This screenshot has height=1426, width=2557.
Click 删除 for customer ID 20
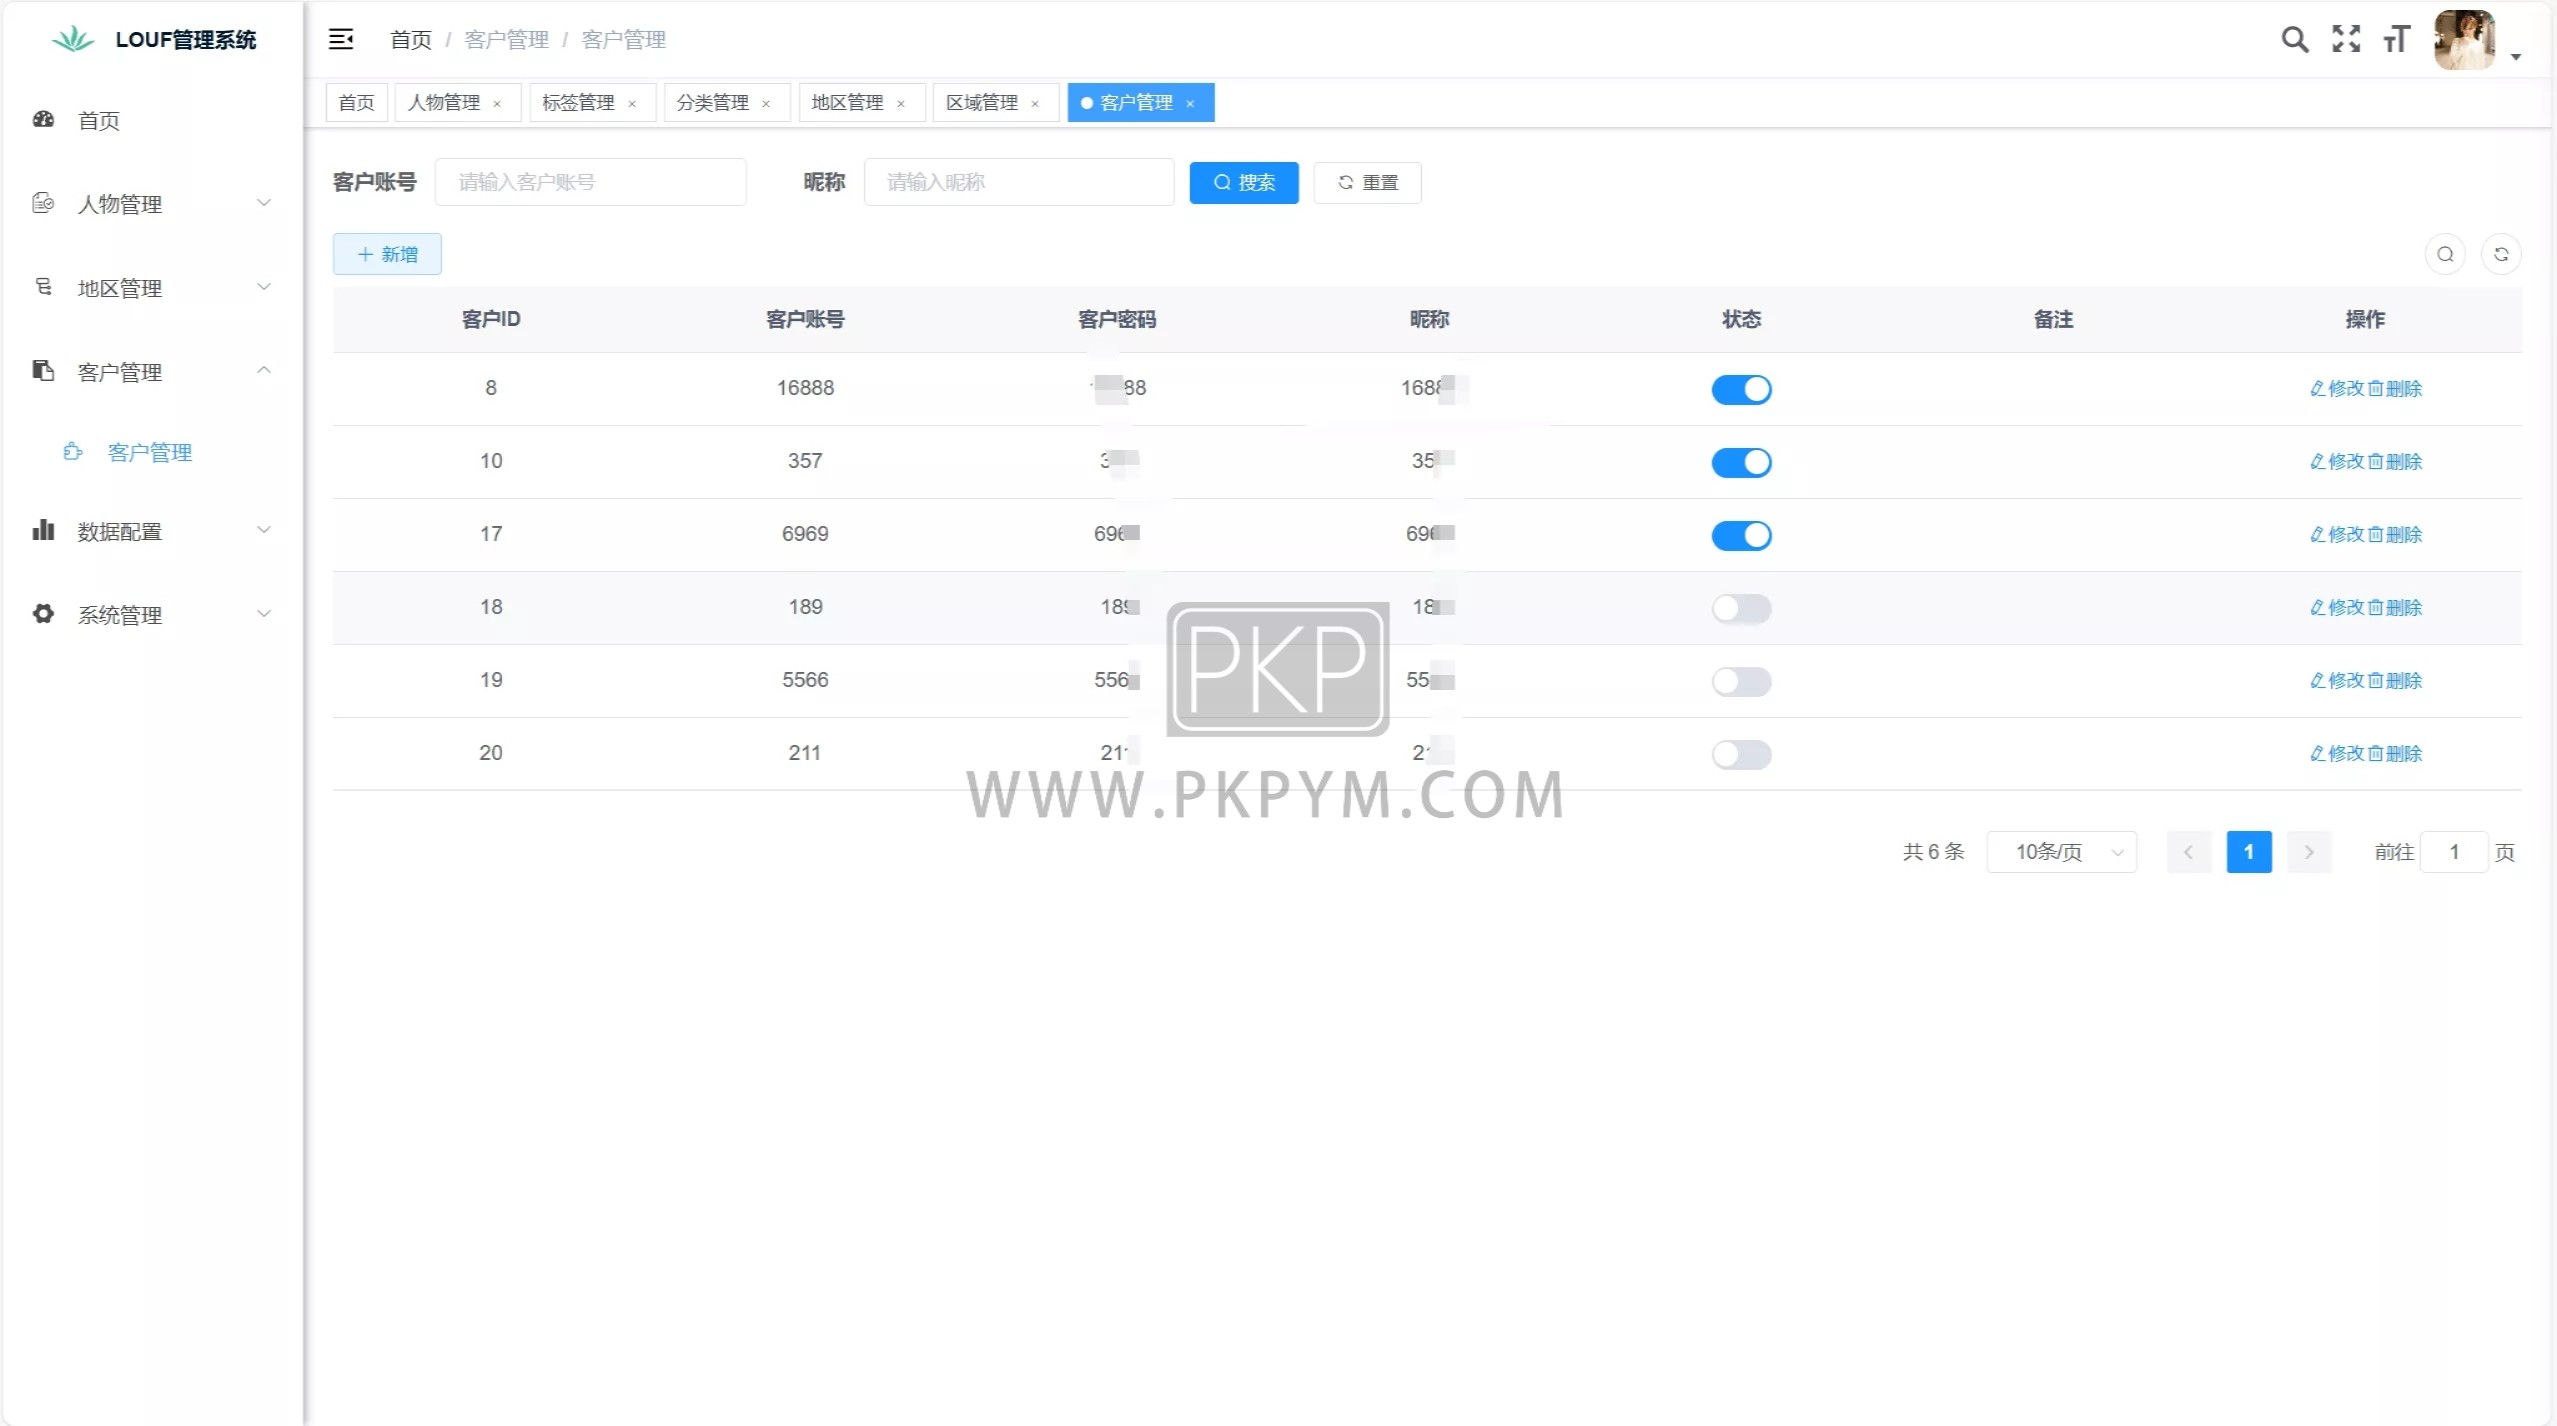pyautogui.click(x=2395, y=753)
